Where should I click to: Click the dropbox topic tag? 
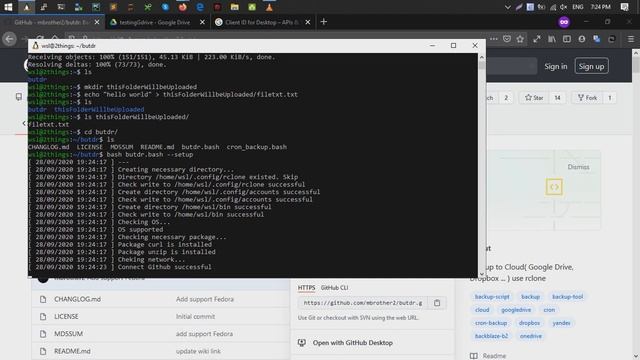click(529, 323)
